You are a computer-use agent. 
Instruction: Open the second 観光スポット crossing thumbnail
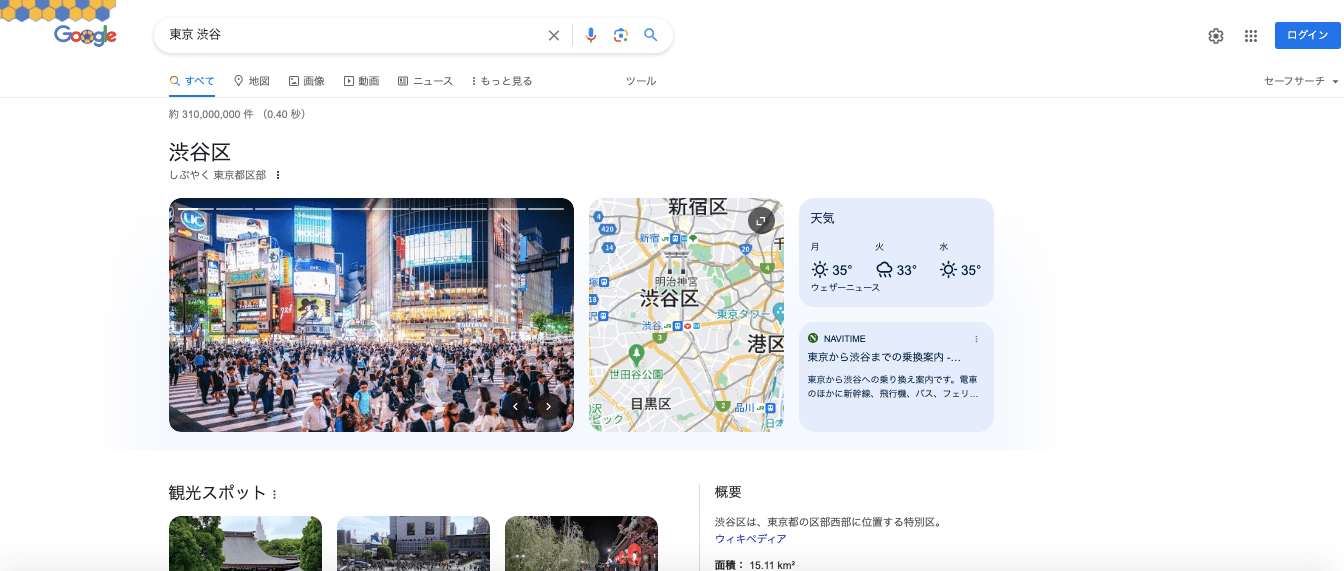[x=413, y=543]
